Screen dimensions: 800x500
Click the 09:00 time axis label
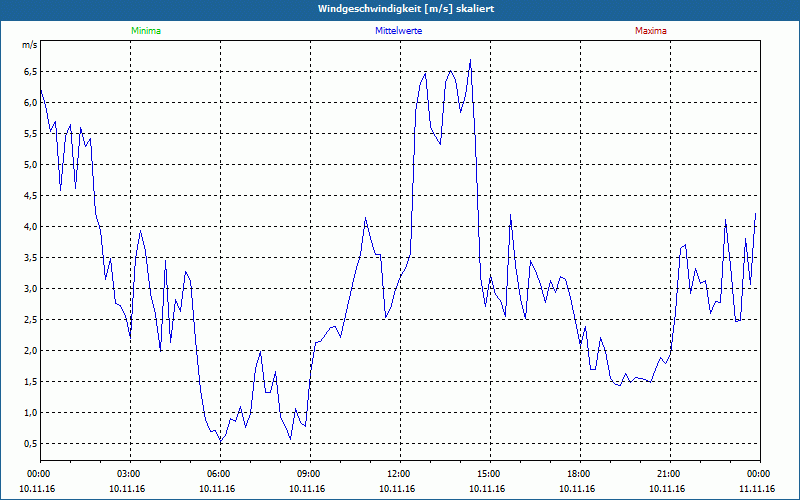point(310,474)
